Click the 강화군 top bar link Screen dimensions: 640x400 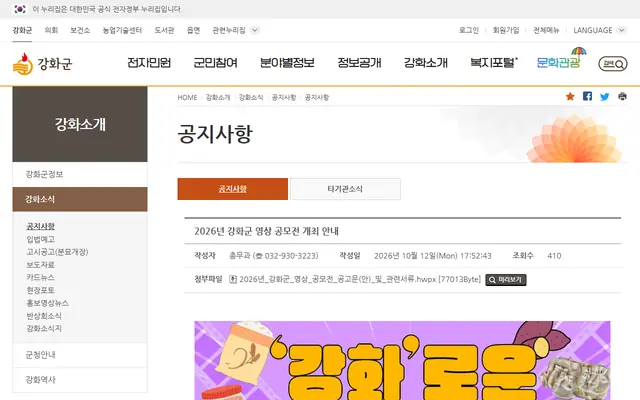pyautogui.click(x=22, y=30)
